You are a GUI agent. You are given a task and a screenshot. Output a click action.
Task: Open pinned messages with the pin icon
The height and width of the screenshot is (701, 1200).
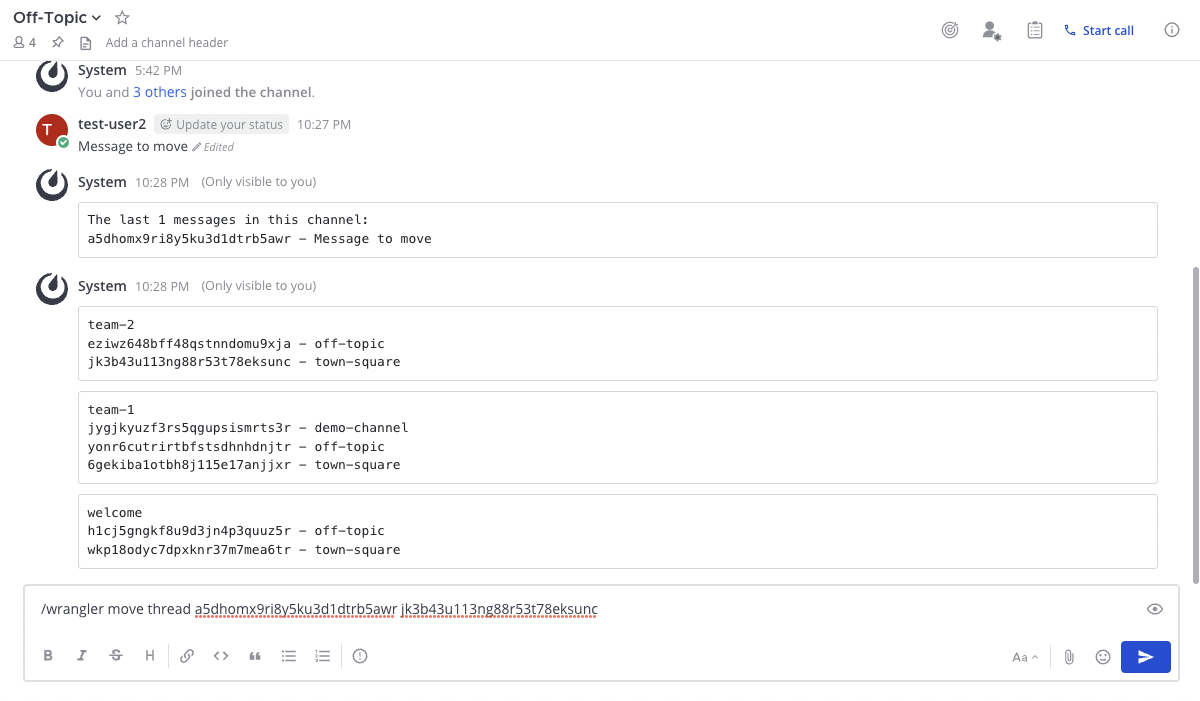58,43
